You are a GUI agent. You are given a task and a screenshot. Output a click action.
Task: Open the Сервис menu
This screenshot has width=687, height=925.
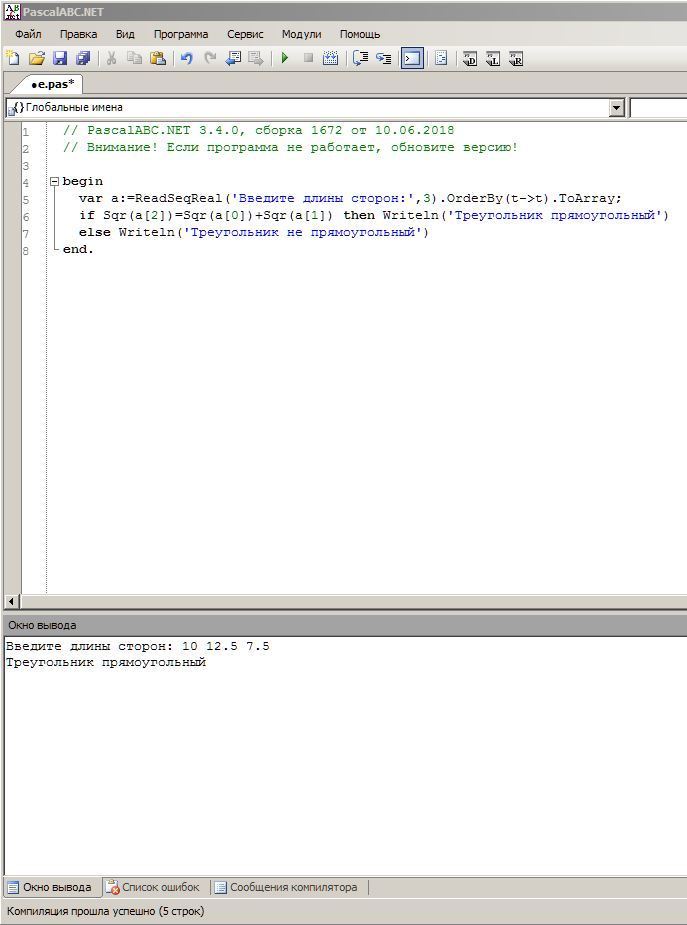(x=245, y=34)
